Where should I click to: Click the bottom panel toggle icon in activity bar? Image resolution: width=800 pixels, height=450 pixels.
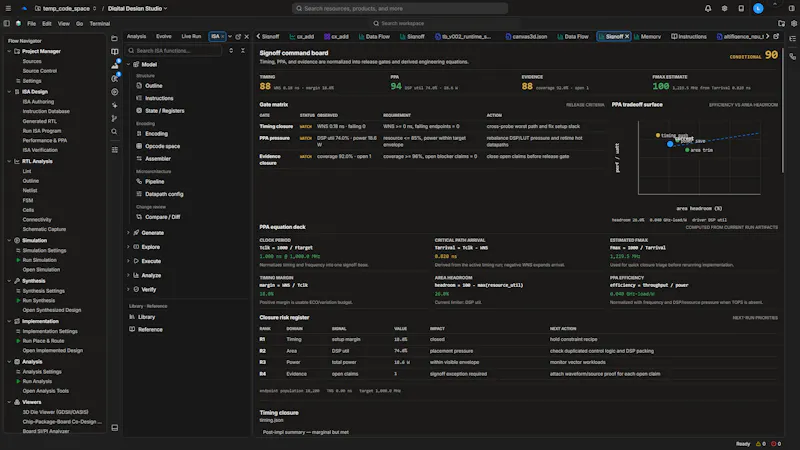pos(114,428)
